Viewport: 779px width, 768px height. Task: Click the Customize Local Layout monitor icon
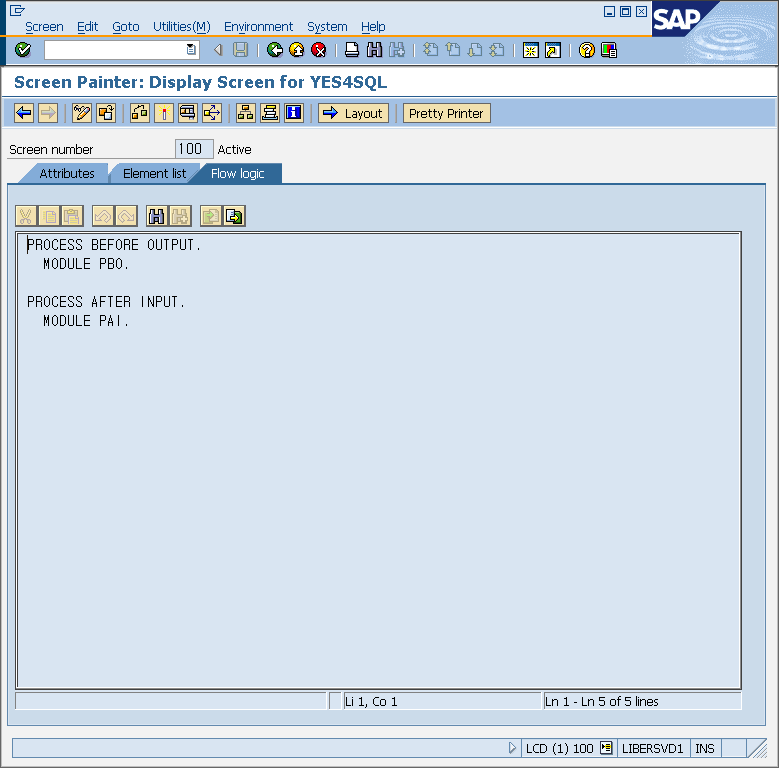point(608,50)
